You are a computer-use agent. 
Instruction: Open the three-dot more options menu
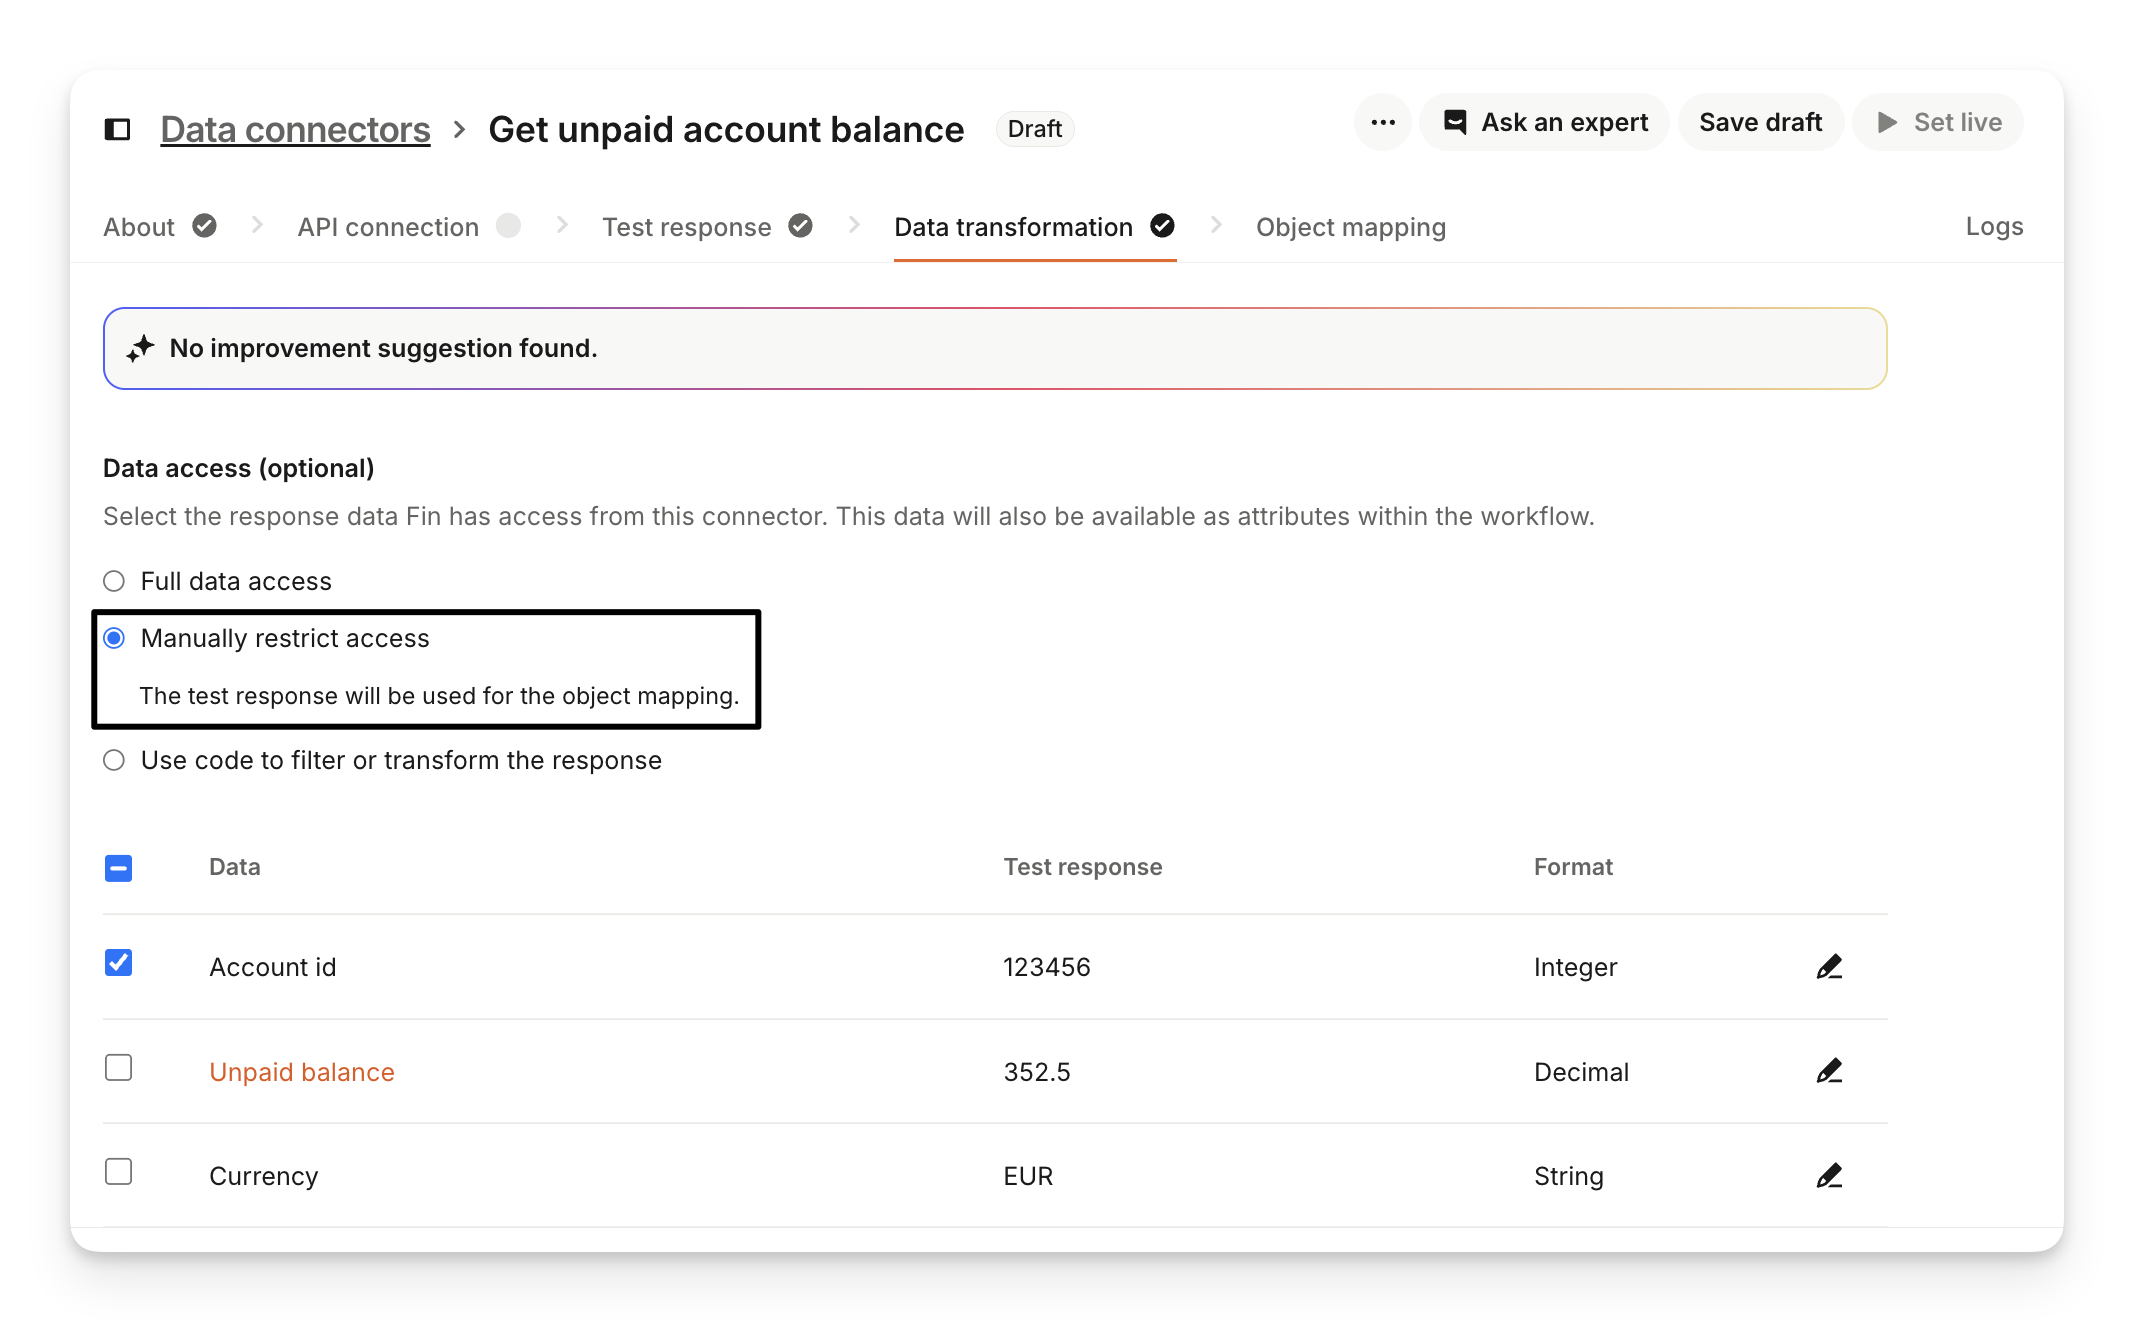(x=1383, y=122)
